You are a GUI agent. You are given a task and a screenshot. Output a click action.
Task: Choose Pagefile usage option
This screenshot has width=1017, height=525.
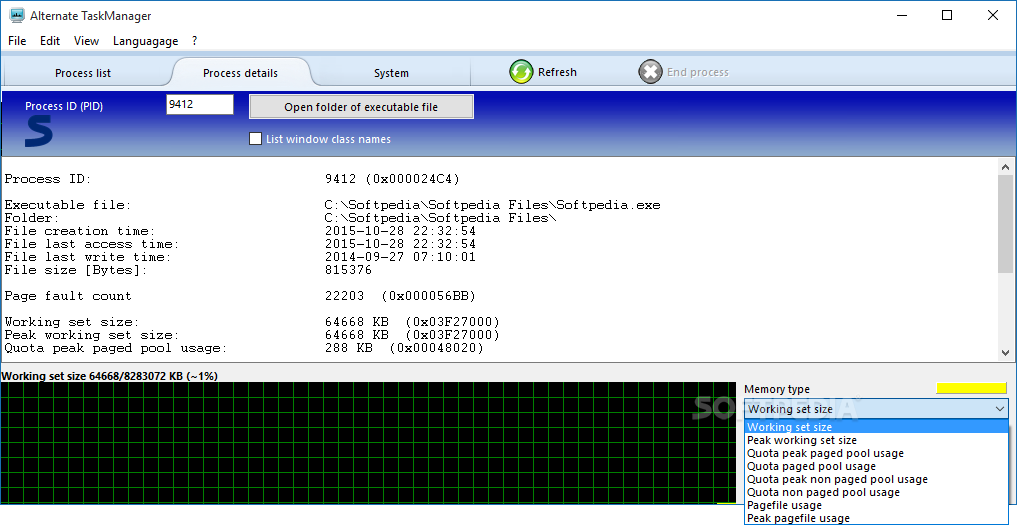[876, 505]
